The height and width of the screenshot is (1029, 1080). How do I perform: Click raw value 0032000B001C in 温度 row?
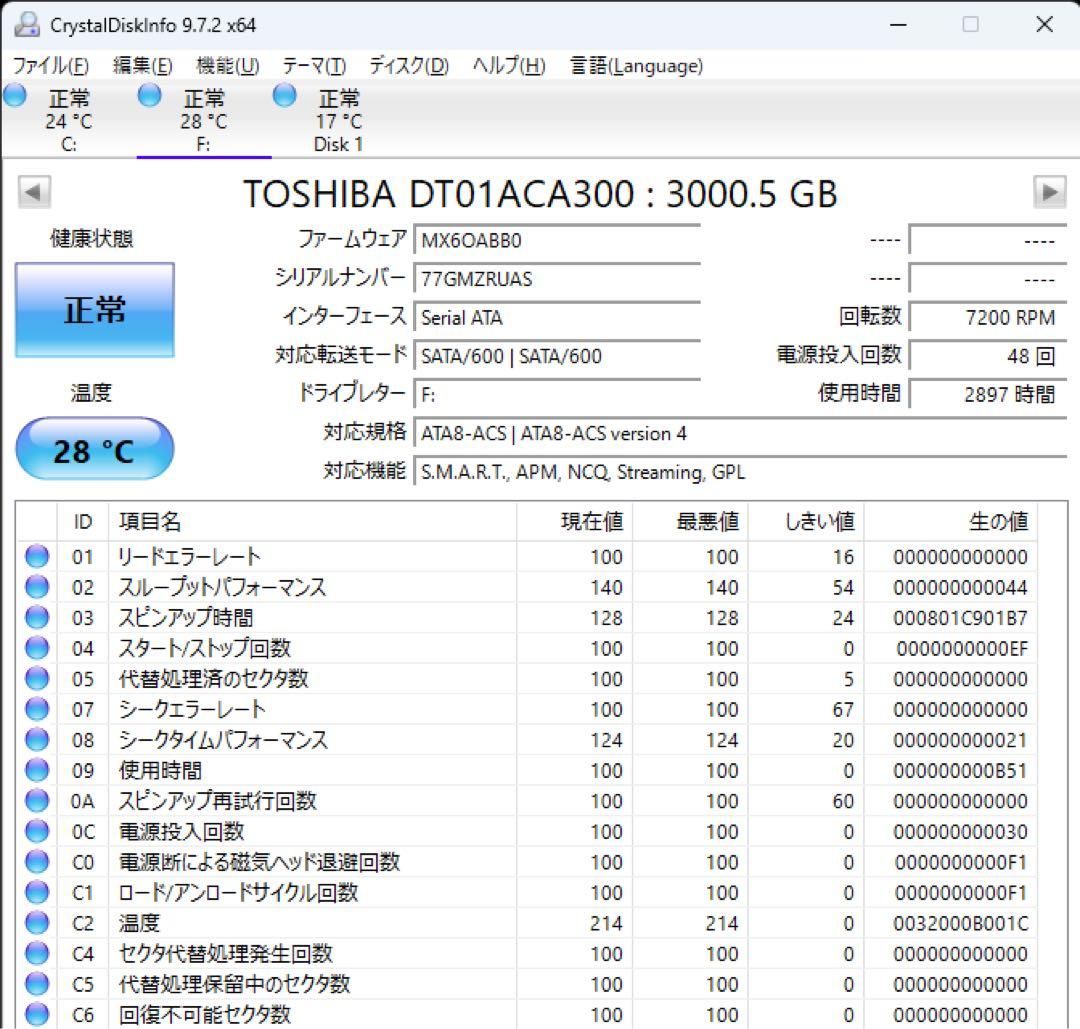tap(960, 924)
